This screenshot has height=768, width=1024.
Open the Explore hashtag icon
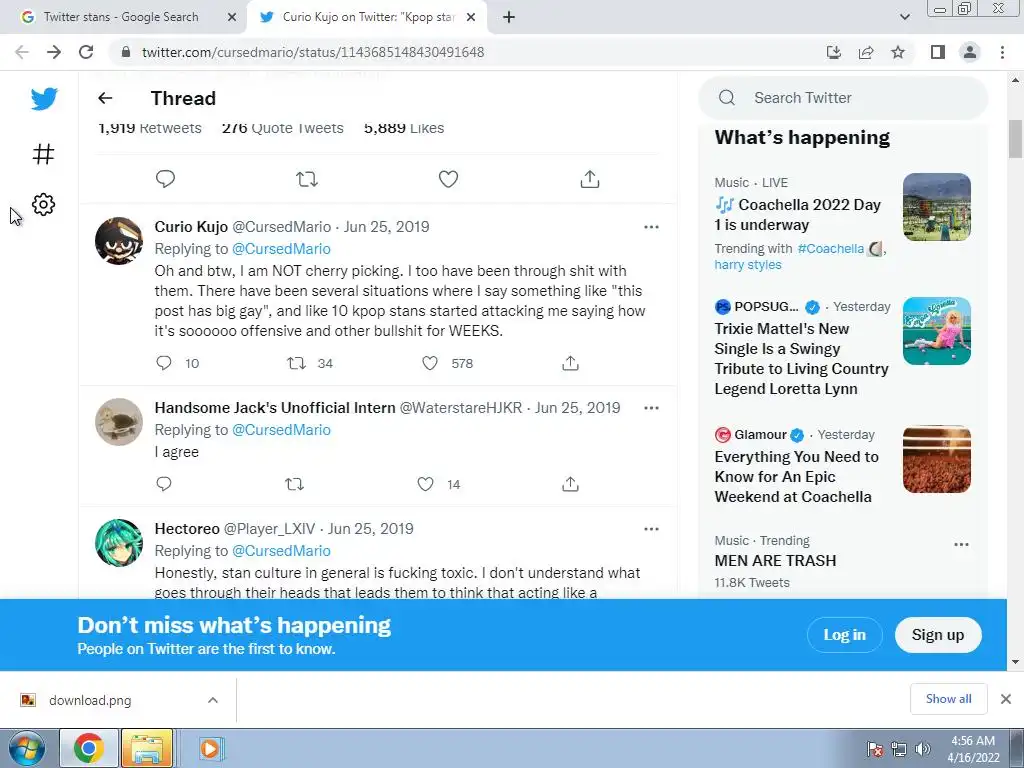coord(43,154)
